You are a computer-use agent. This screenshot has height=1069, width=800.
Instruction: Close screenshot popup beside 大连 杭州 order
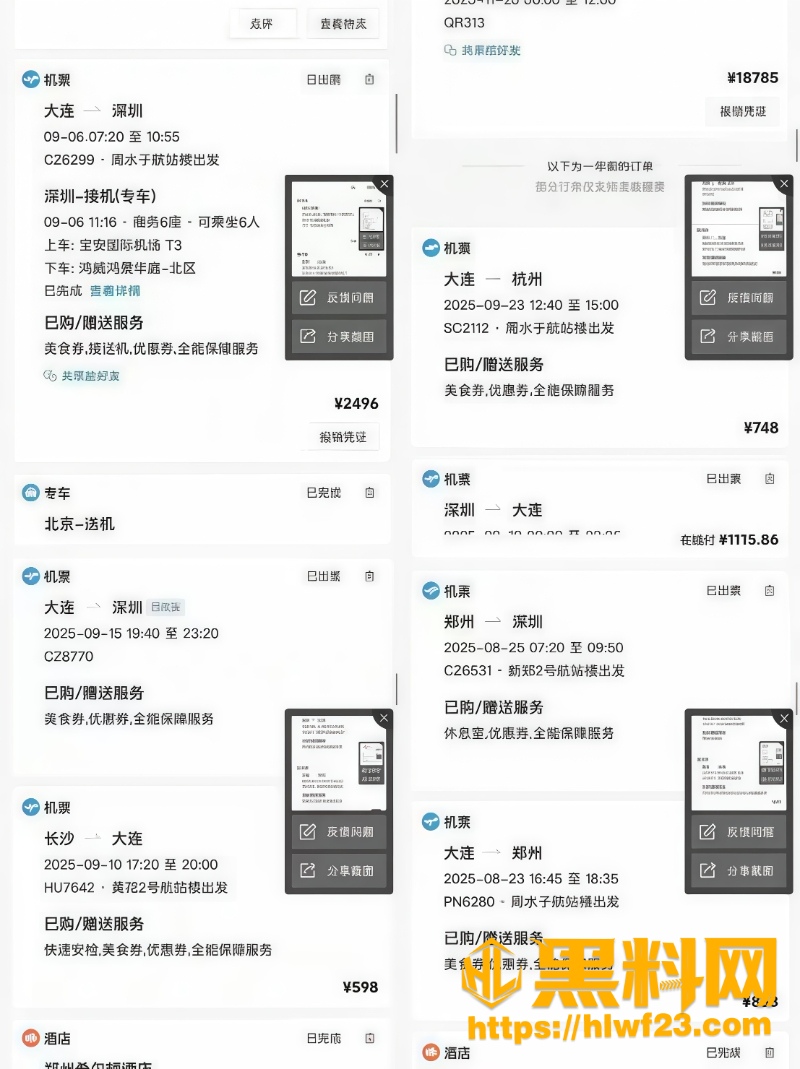[x=784, y=183]
